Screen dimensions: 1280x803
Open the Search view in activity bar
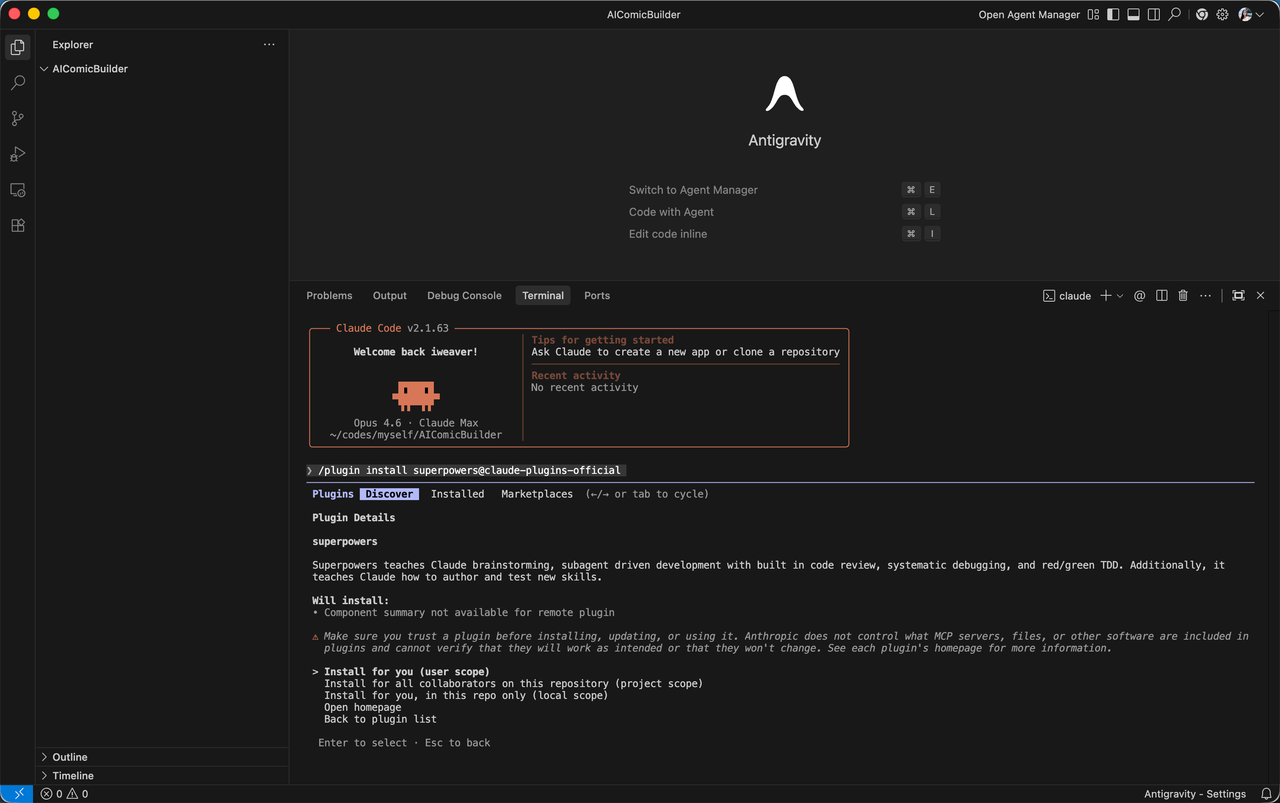(17, 83)
